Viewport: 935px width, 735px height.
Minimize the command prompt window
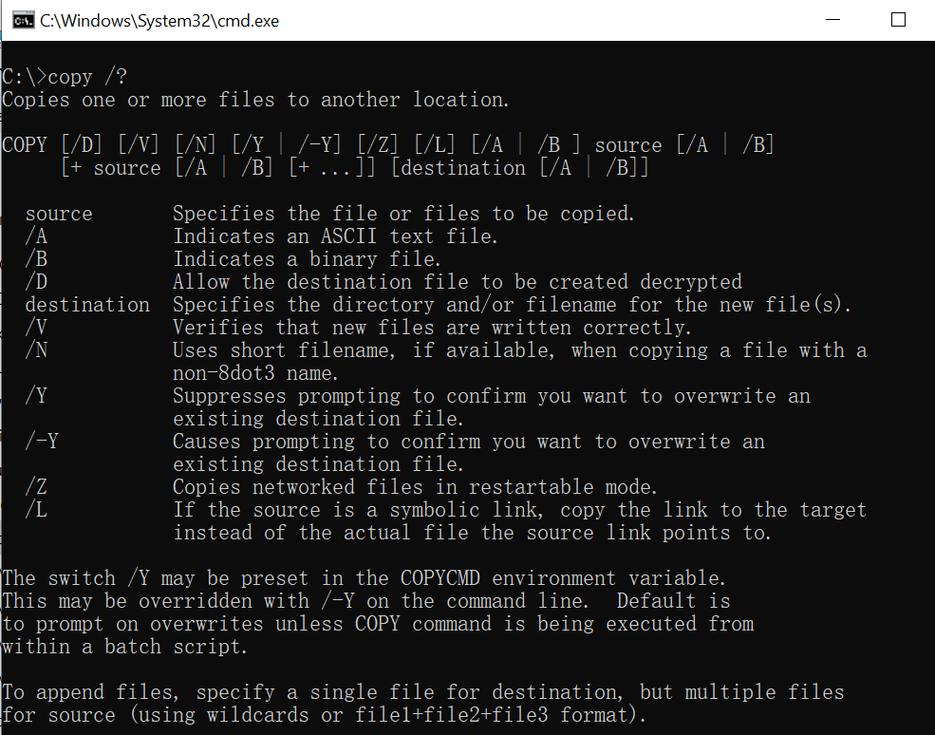click(834, 20)
